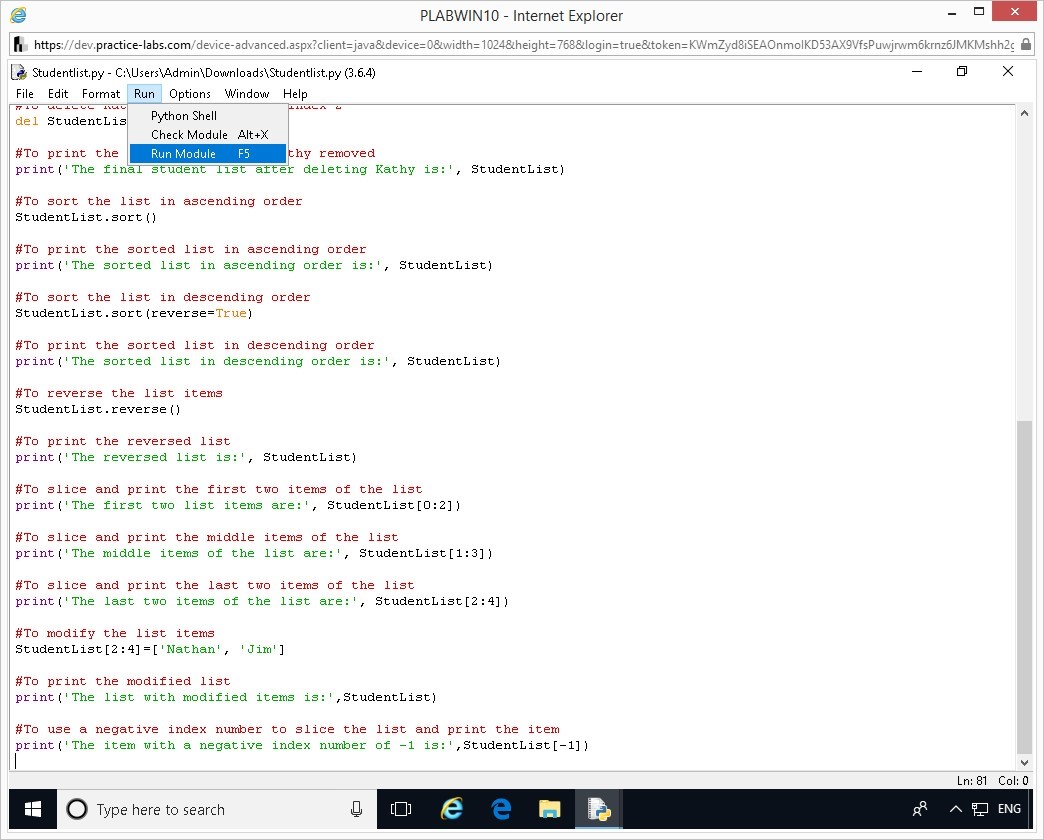1044x840 pixels.
Task: Expand the hidden system tray icons chevron
Action: click(954, 809)
